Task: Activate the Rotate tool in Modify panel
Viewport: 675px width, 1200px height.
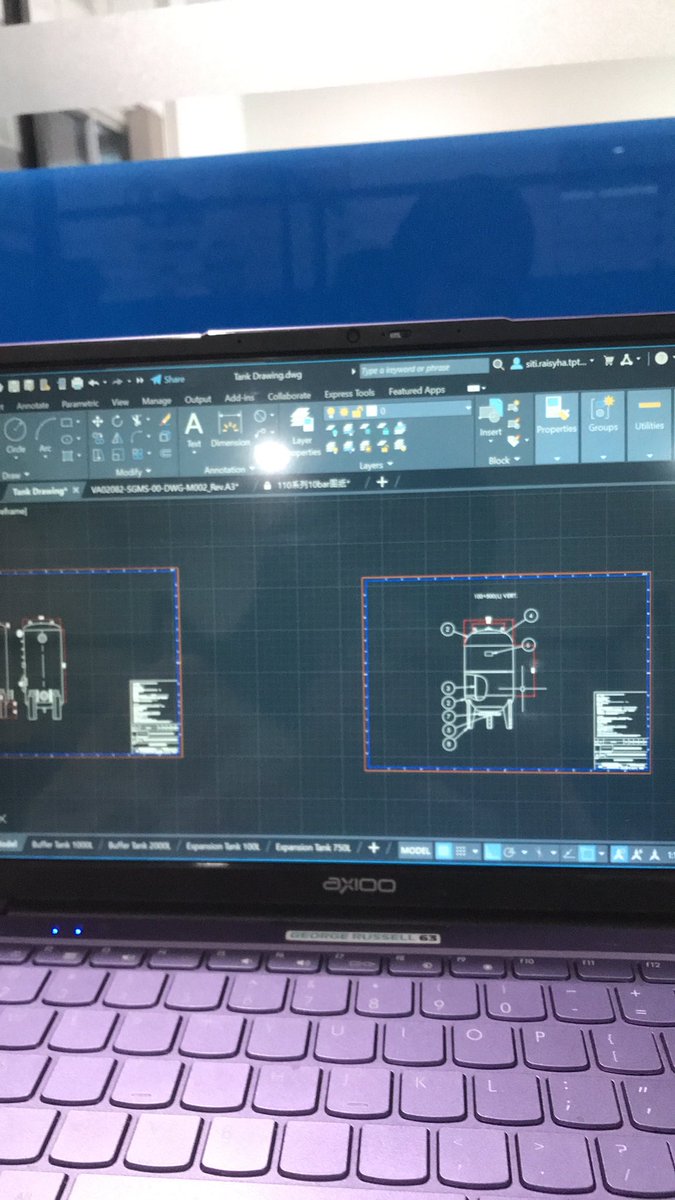Action: coord(117,421)
